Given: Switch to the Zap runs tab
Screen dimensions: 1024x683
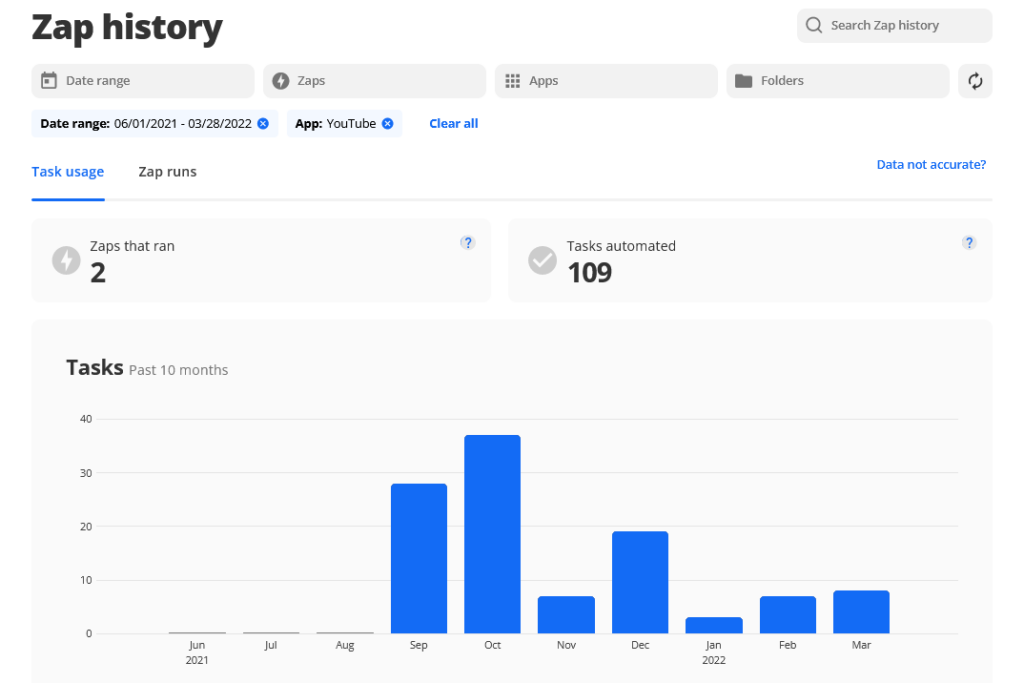Looking at the screenshot, I should (167, 172).
